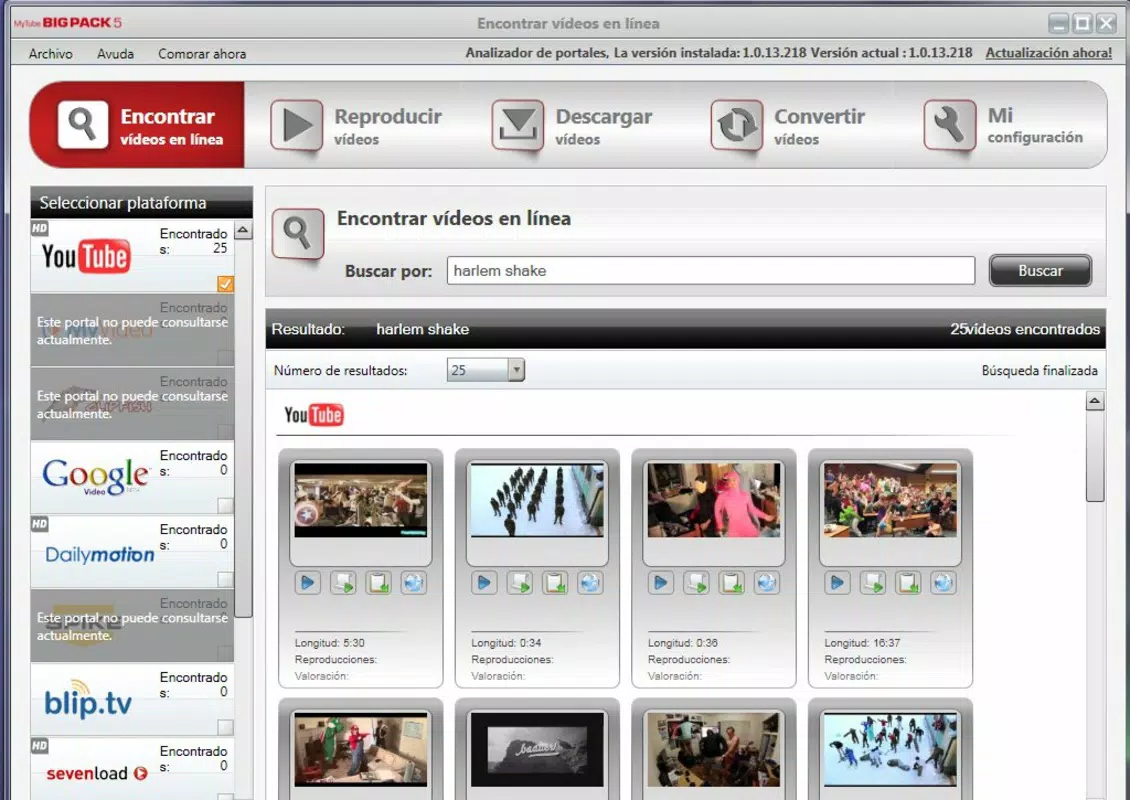Select the dancers in snow thumbnail

click(890, 750)
